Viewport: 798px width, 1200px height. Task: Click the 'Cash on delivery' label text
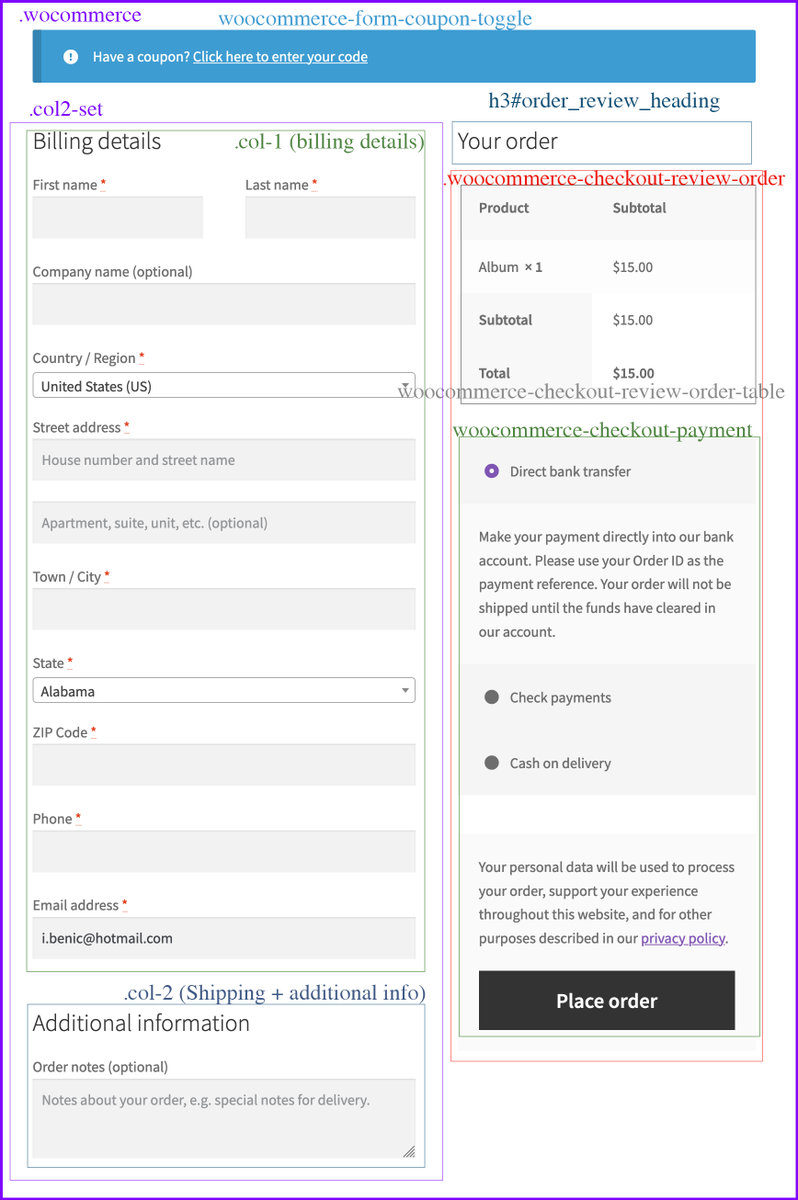(560, 763)
